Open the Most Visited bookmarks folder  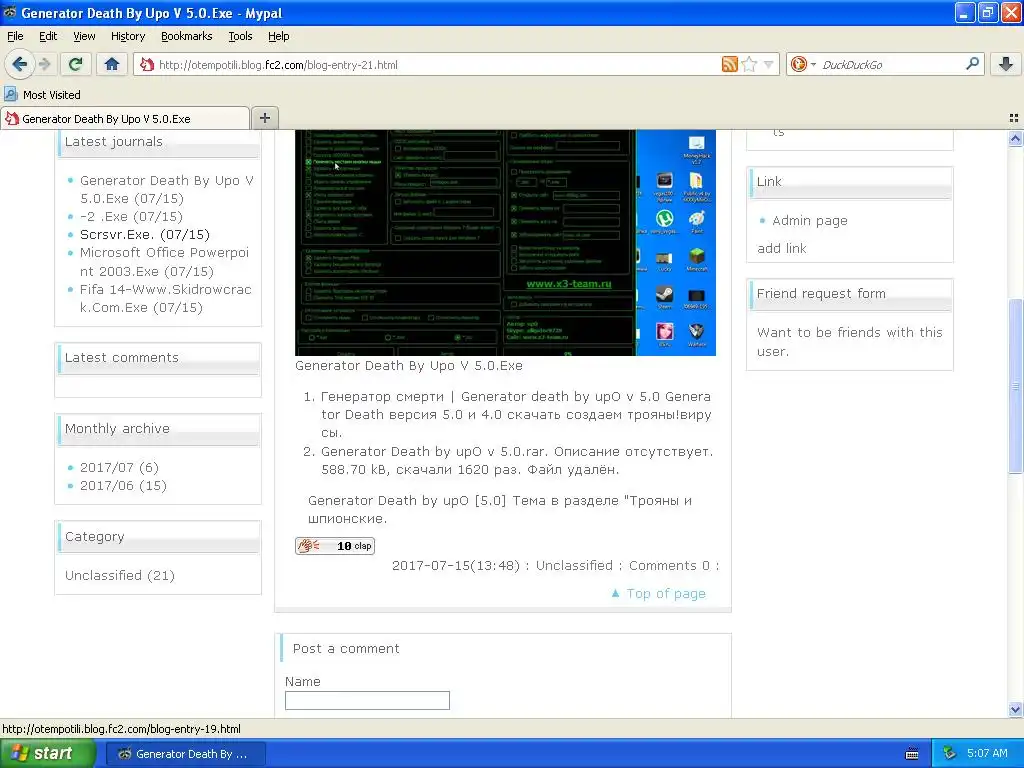[42, 95]
